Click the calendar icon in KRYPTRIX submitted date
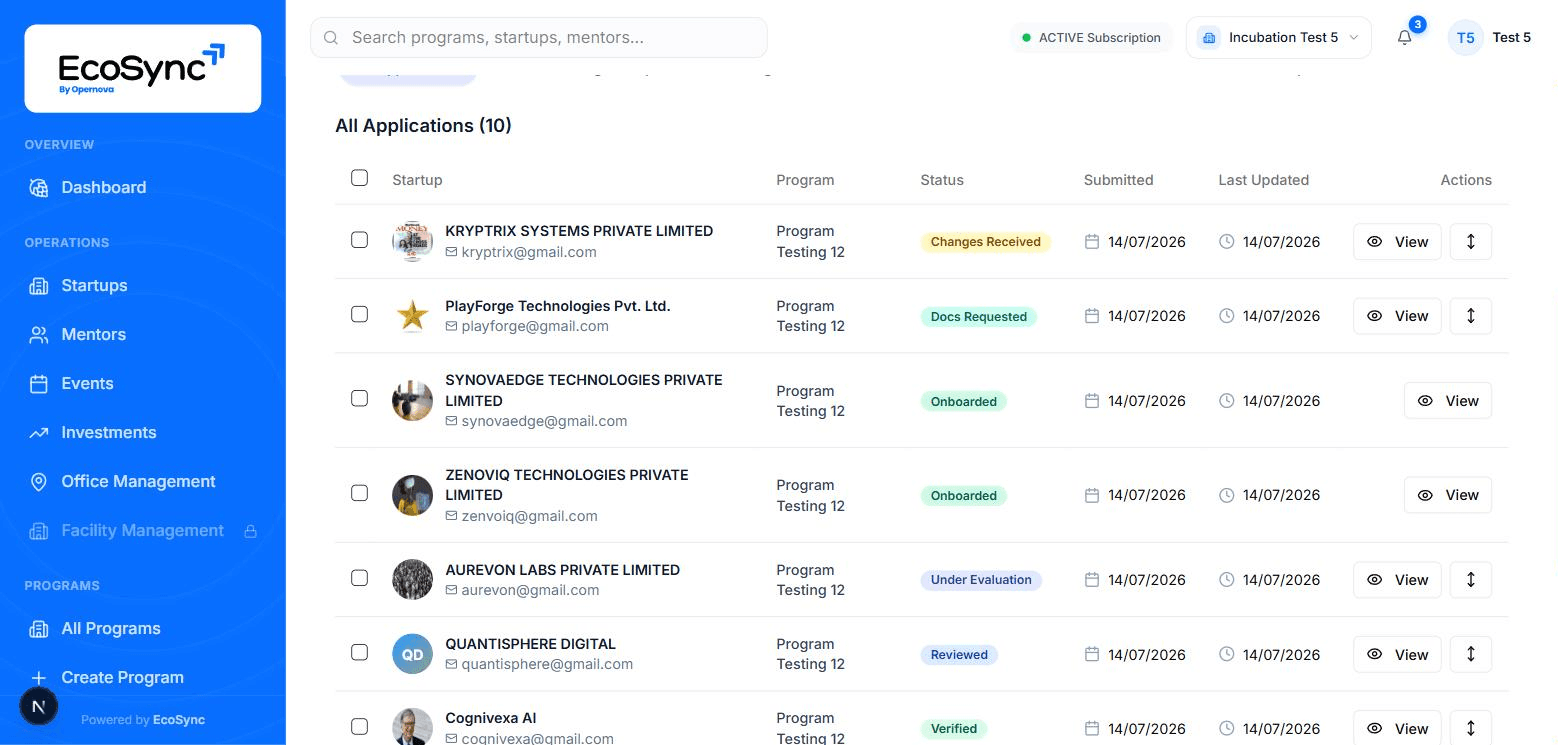Screen dimensions: 1558x745 point(1092,241)
